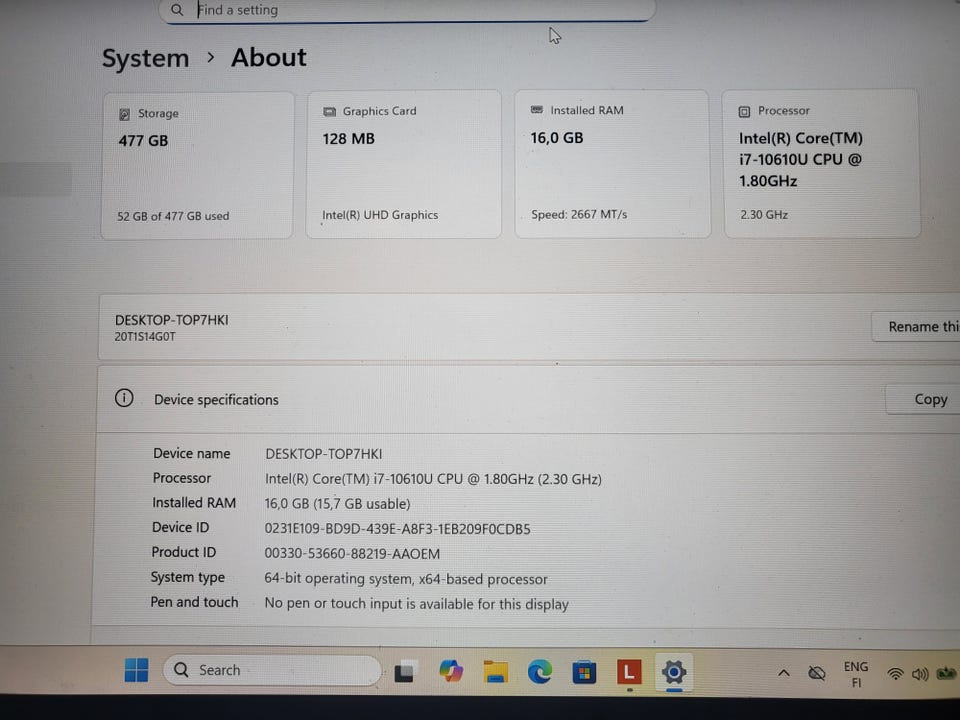Open the Processor info card
The width and height of the screenshot is (960, 720).
pos(822,163)
